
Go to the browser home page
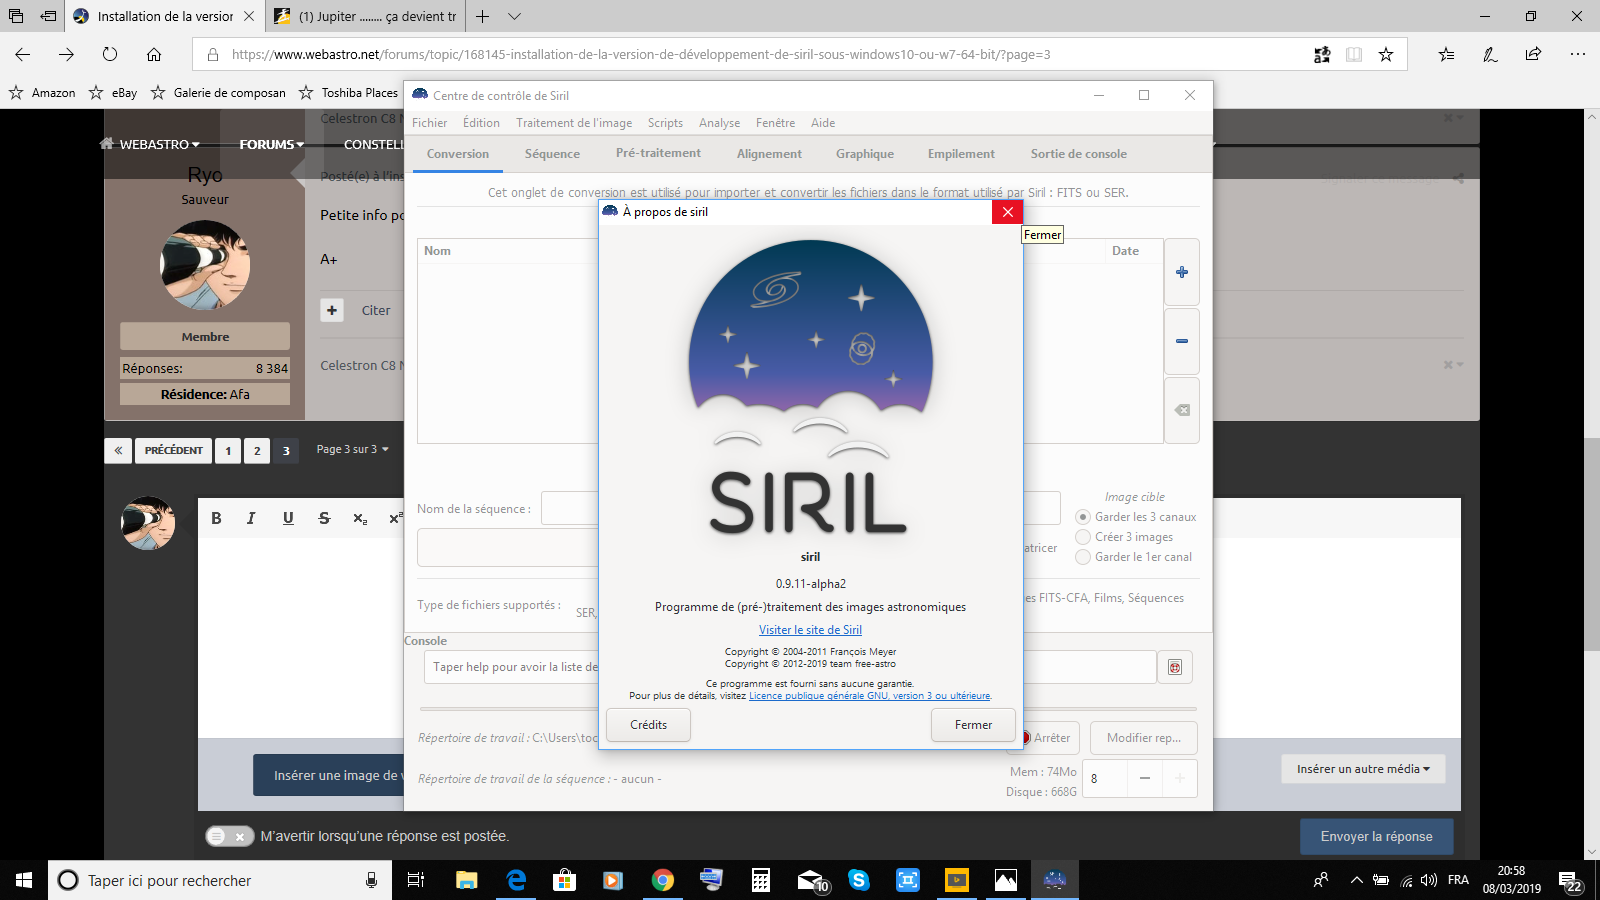(154, 54)
